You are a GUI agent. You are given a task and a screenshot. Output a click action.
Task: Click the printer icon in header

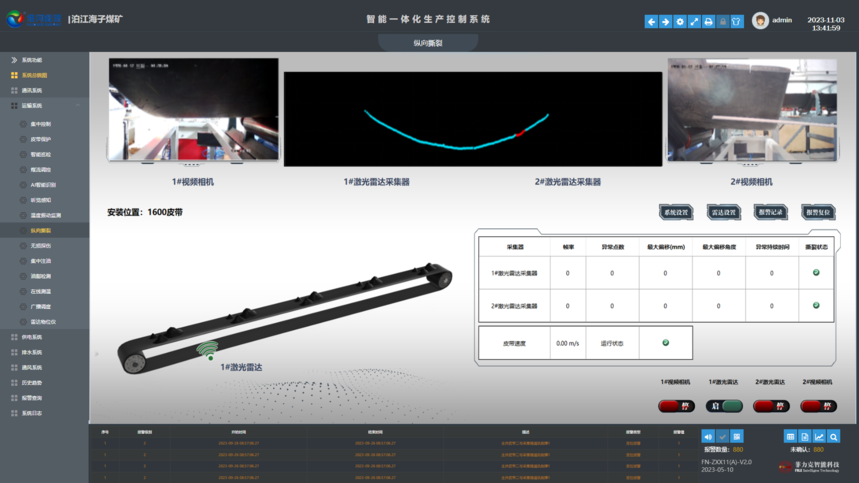tap(708, 21)
